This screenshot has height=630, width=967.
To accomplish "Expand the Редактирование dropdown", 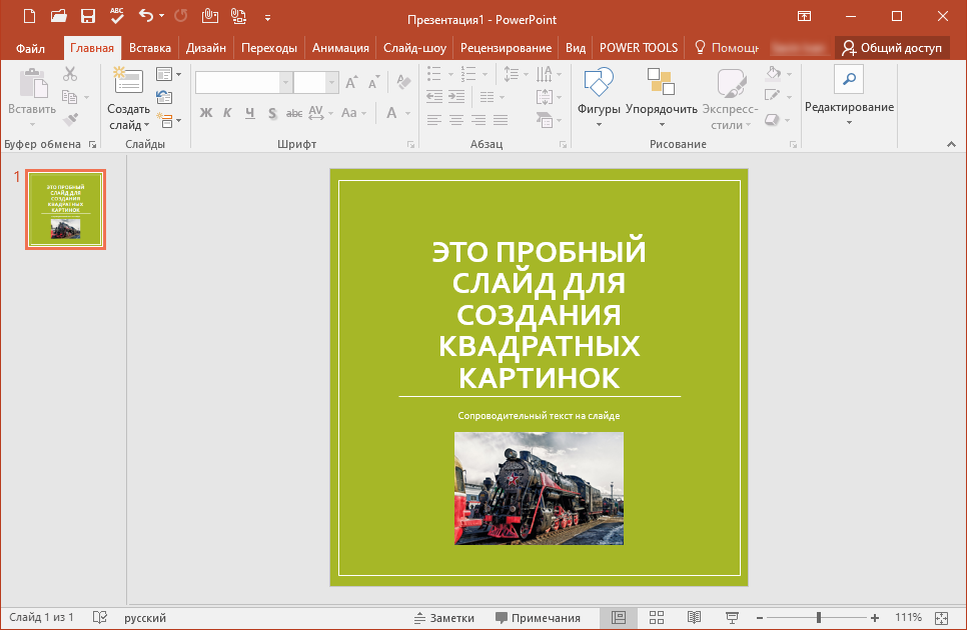I will pos(849,108).
